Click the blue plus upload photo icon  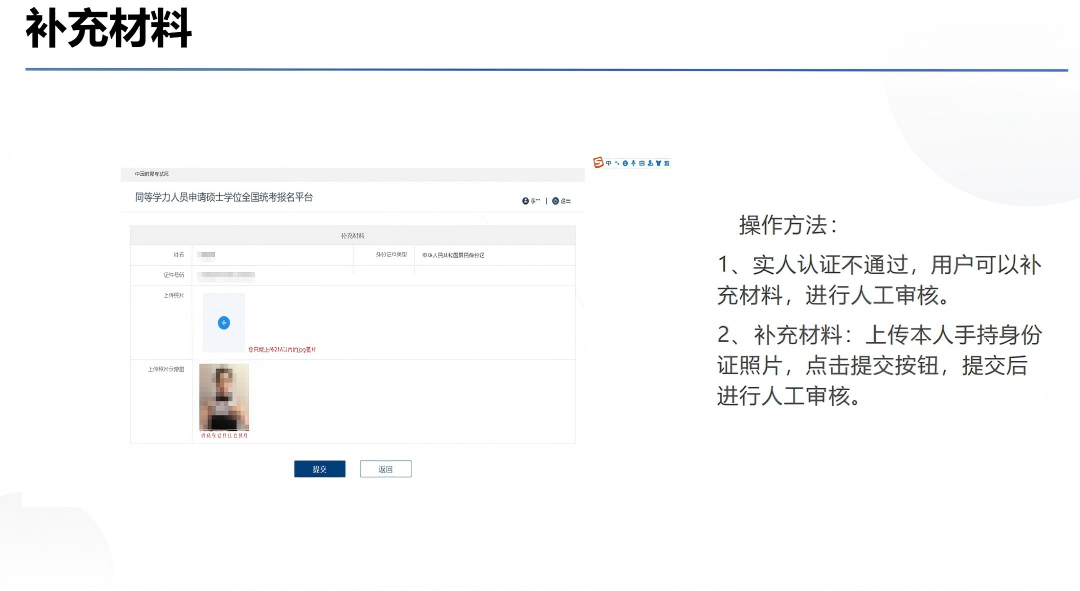[224, 322]
